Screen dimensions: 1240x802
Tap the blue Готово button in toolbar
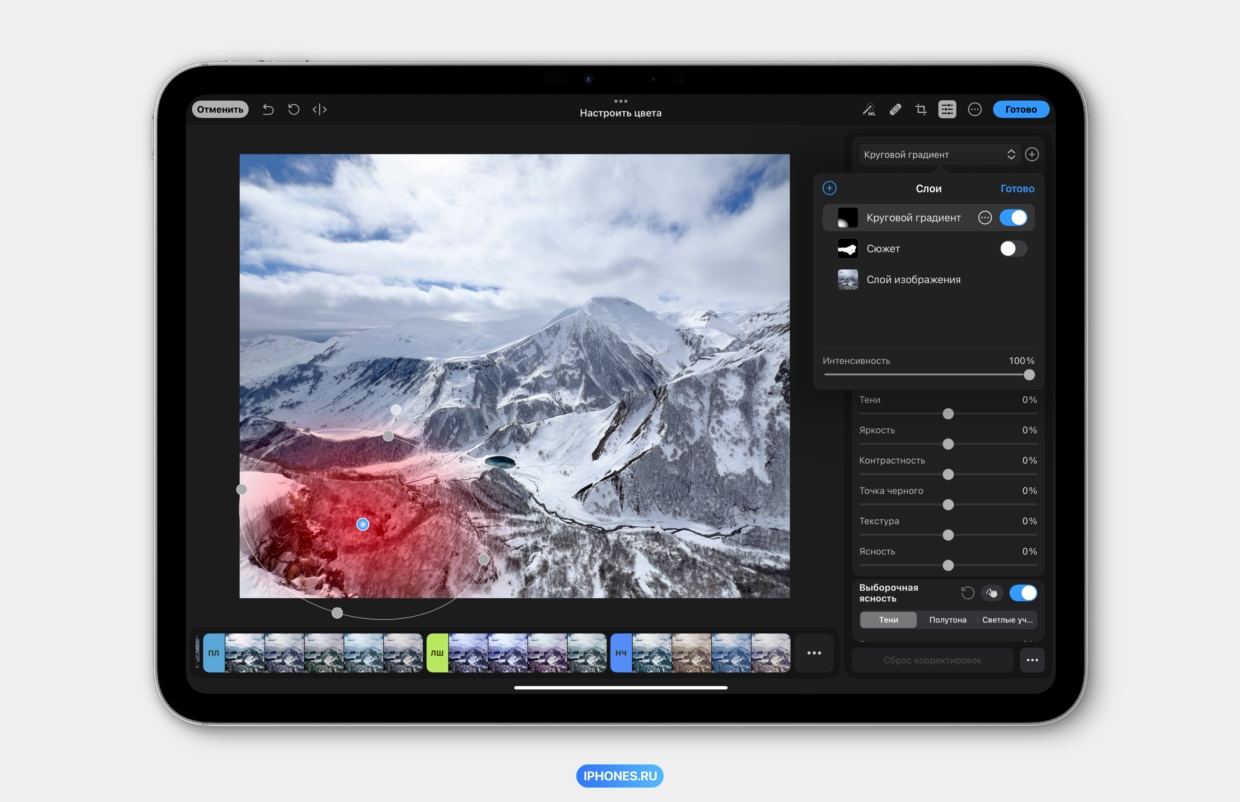1021,110
